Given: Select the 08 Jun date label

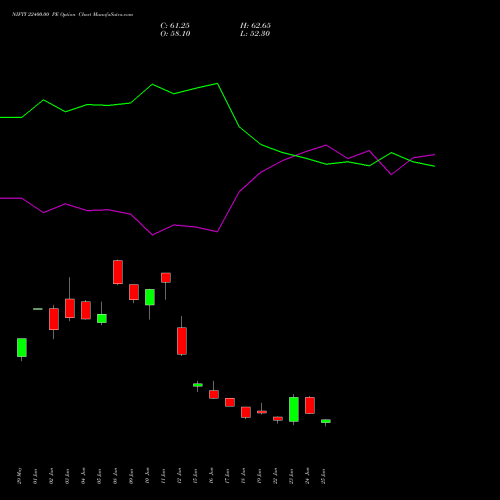Looking at the screenshot, I should (115, 476).
